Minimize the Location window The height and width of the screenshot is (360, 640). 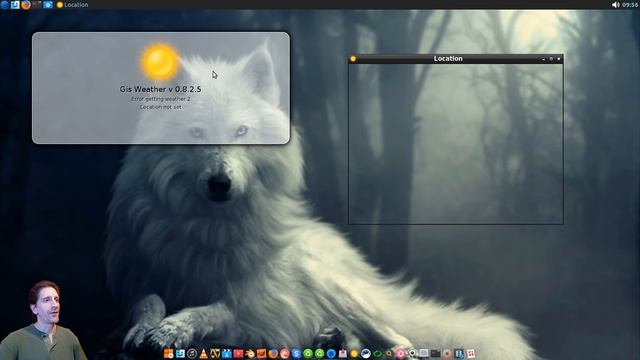pyautogui.click(x=543, y=59)
